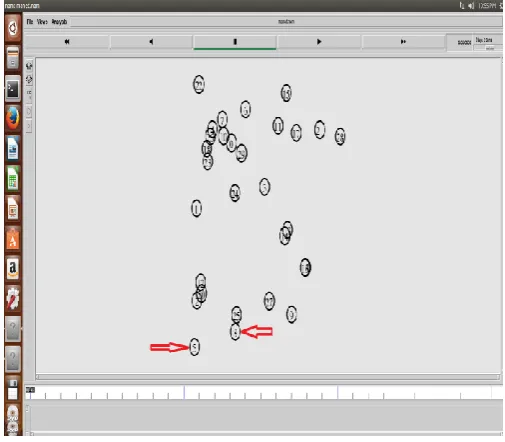Image resolution: width=505 pixels, height=442 pixels.
Task: Select node 16 above node 8
Action: 236,314
